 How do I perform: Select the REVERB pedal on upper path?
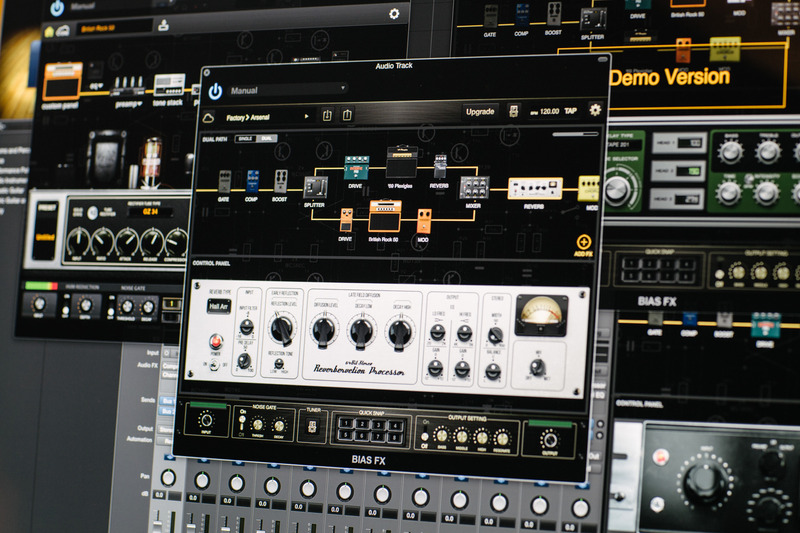click(440, 167)
